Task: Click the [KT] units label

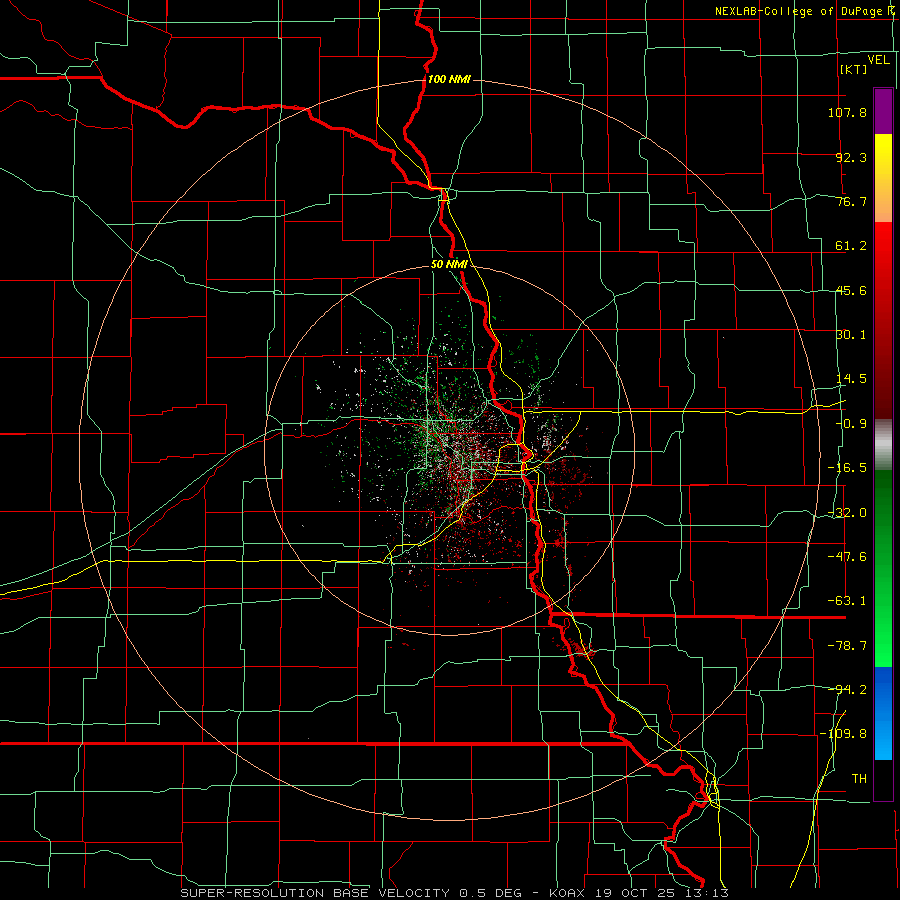Action: 853,69
